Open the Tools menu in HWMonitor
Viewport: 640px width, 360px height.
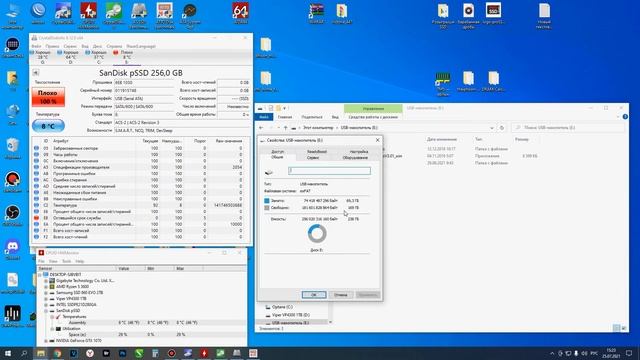coord(67,261)
